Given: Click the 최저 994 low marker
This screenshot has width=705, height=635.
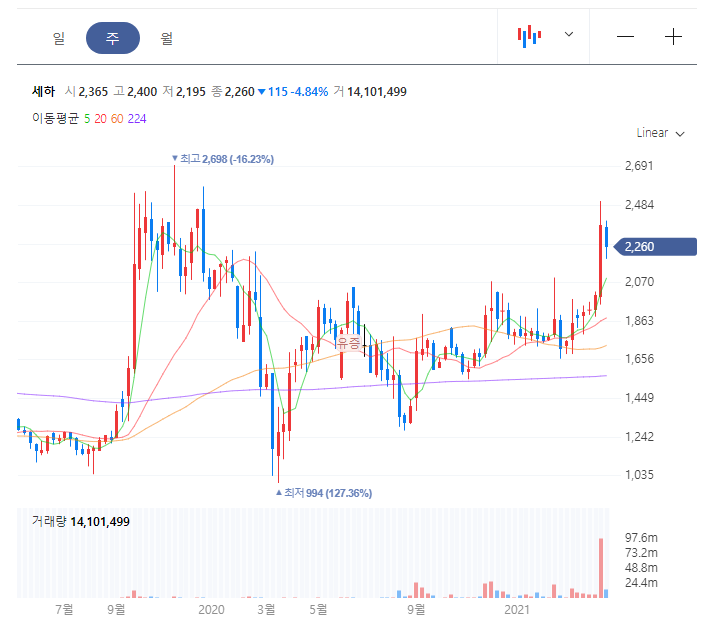Looking at the screenshot, I should tap(324, 493).
